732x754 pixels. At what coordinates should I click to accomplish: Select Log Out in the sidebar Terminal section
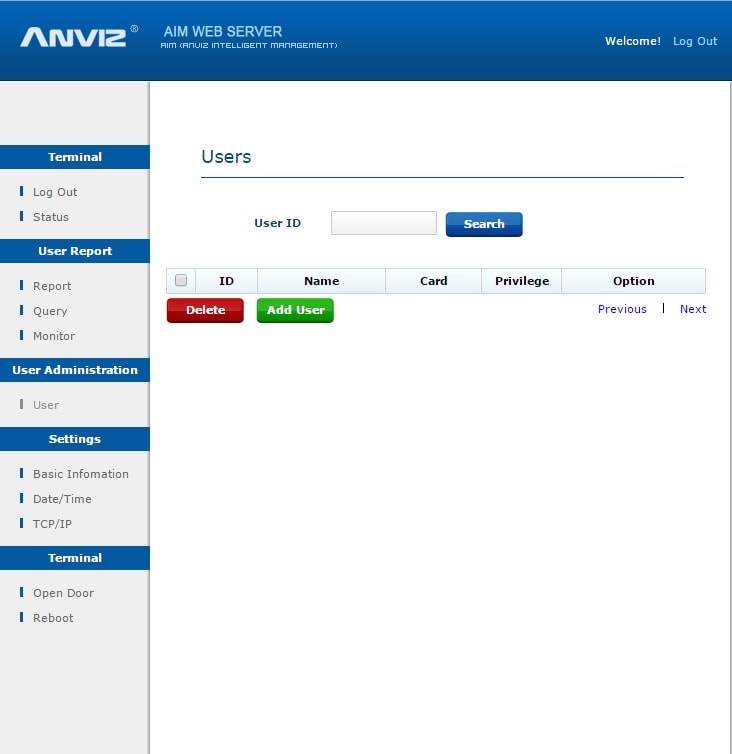[55, 192]
